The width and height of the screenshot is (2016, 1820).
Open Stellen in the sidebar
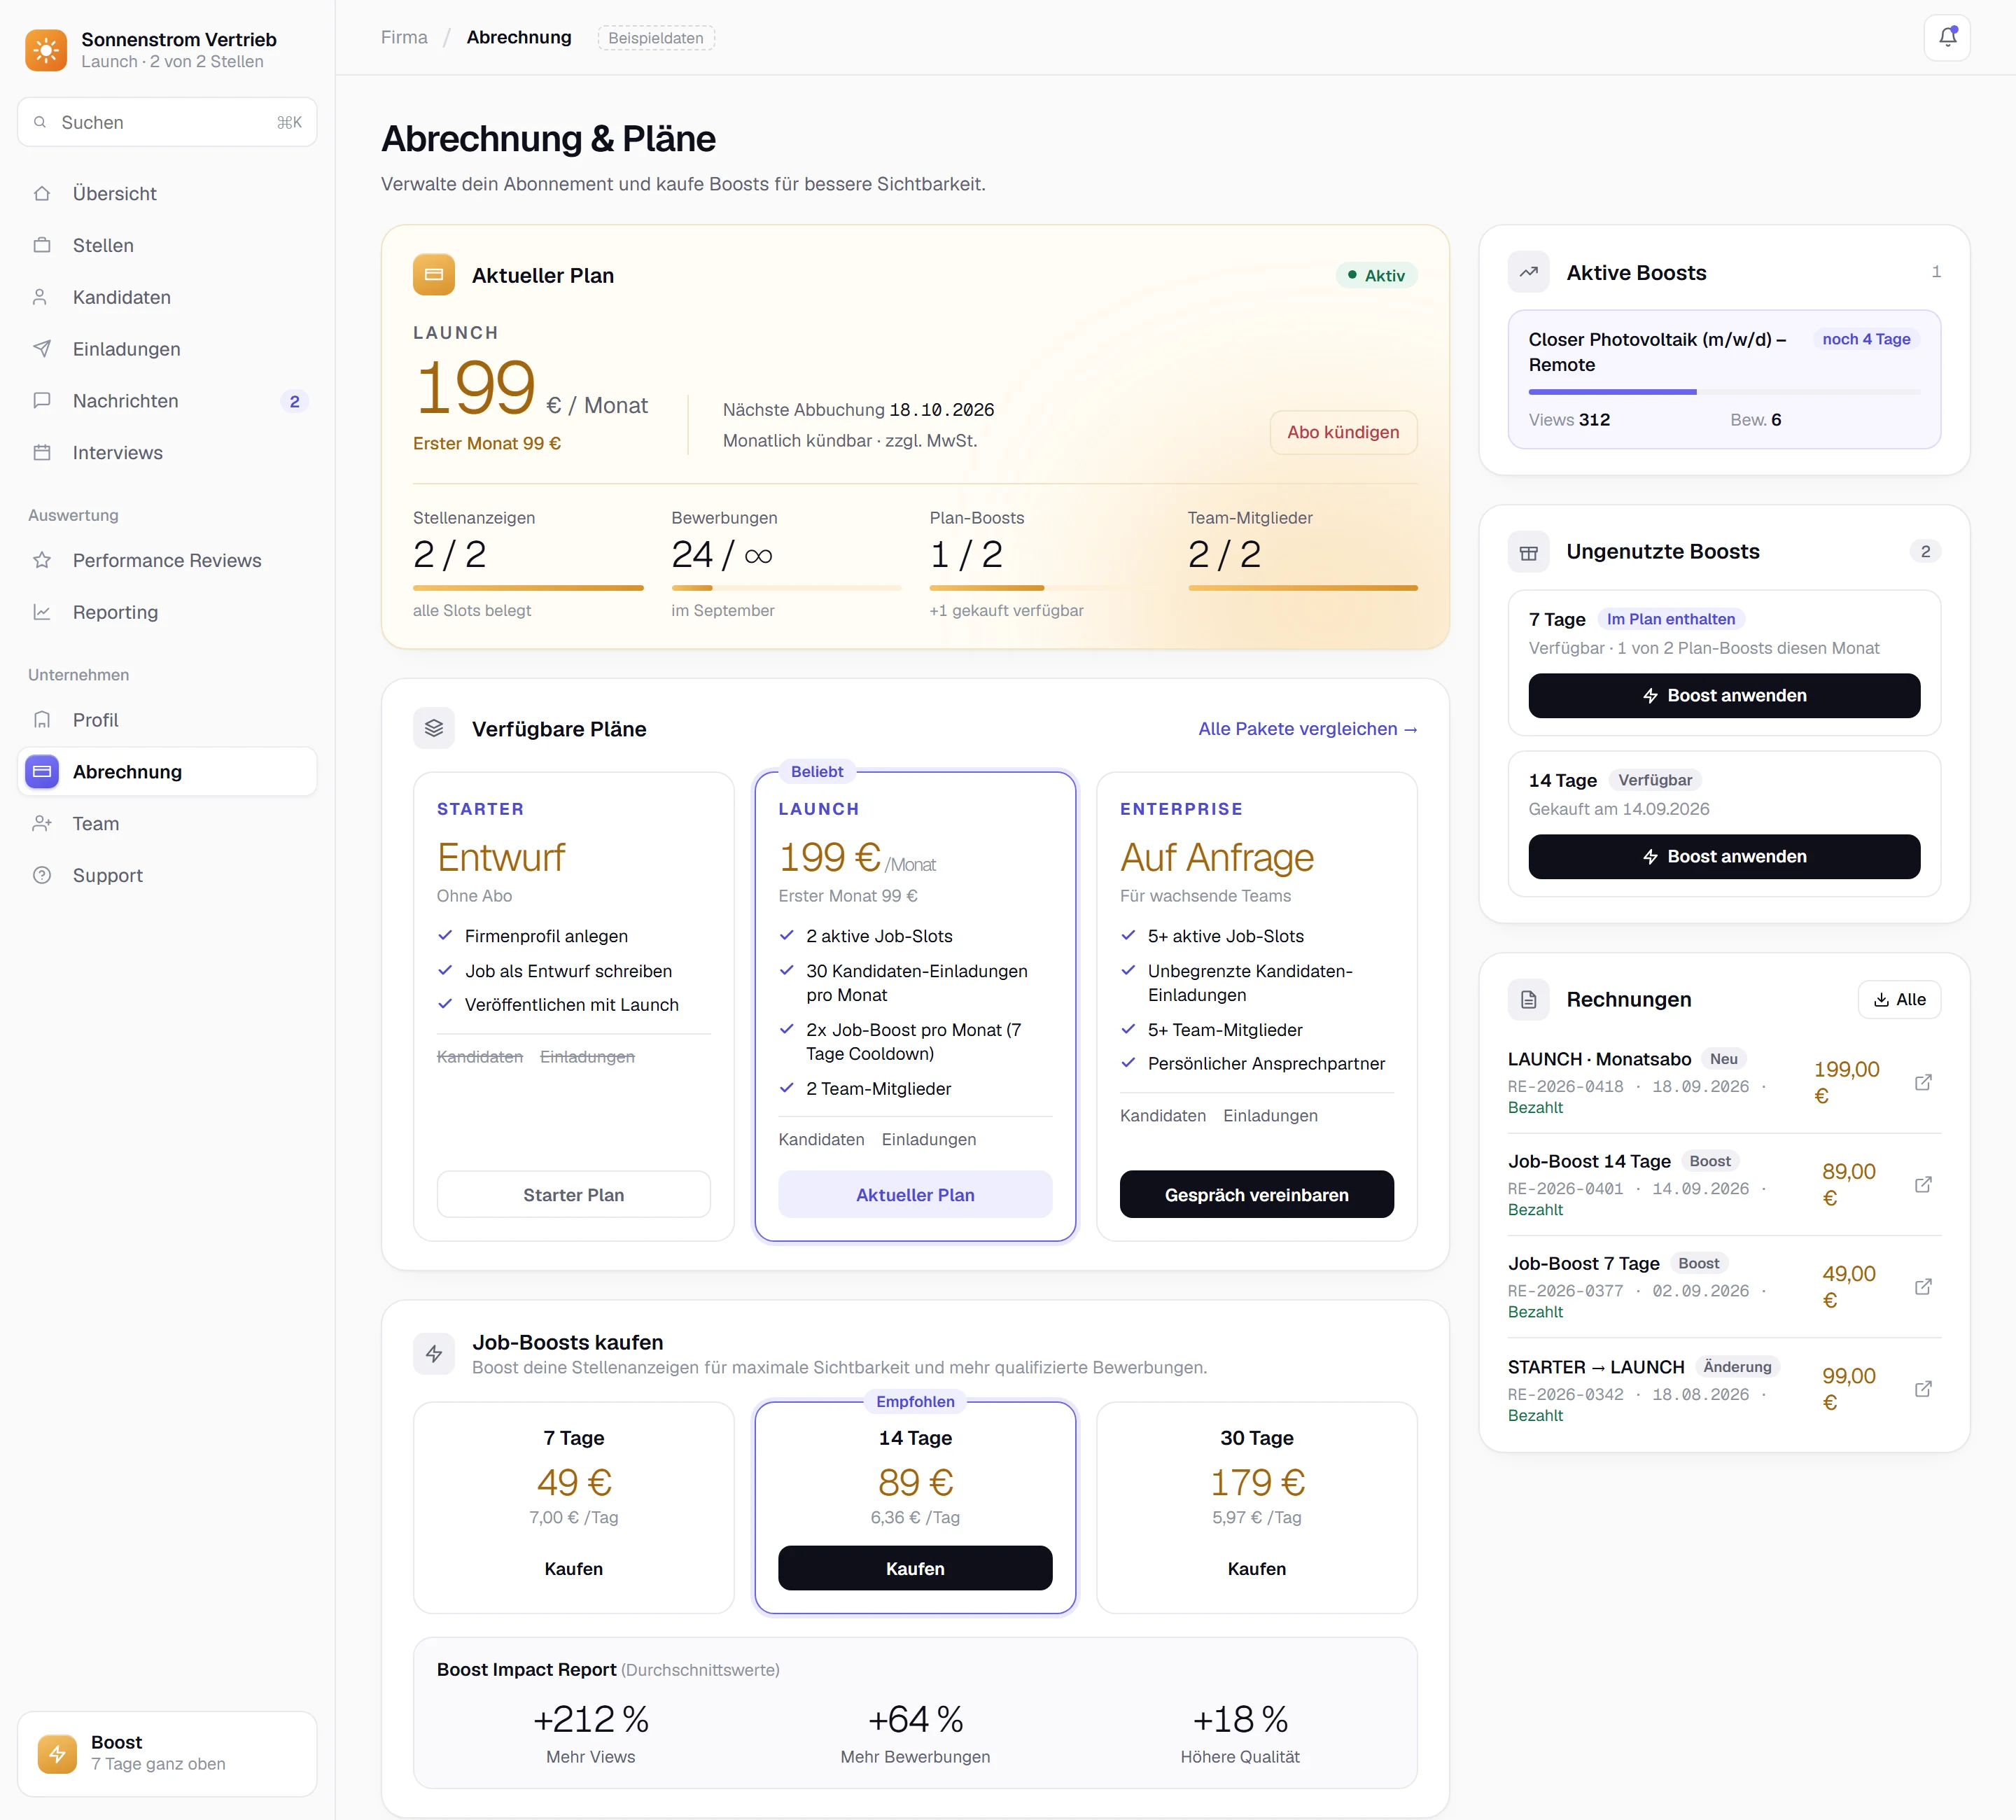[x=167, y=245]
